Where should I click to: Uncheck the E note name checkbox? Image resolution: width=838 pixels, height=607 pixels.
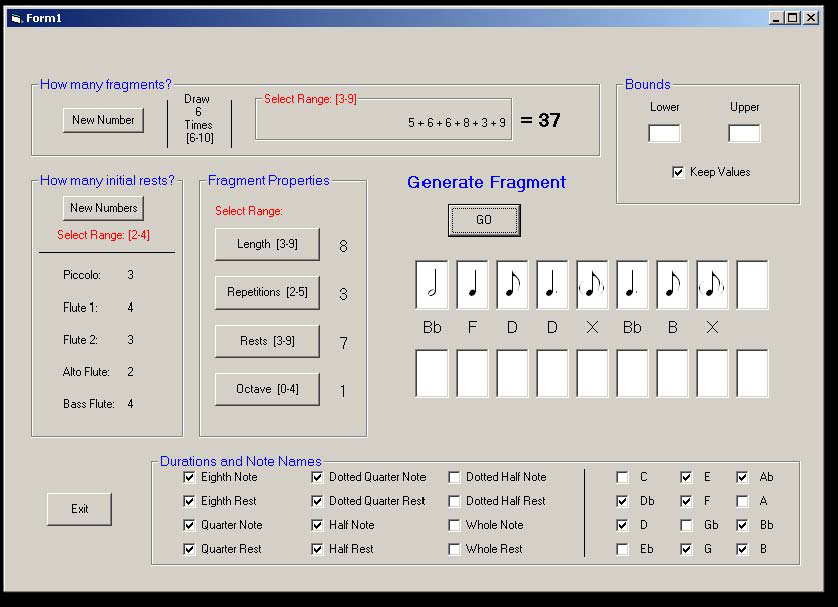[687, 477]
